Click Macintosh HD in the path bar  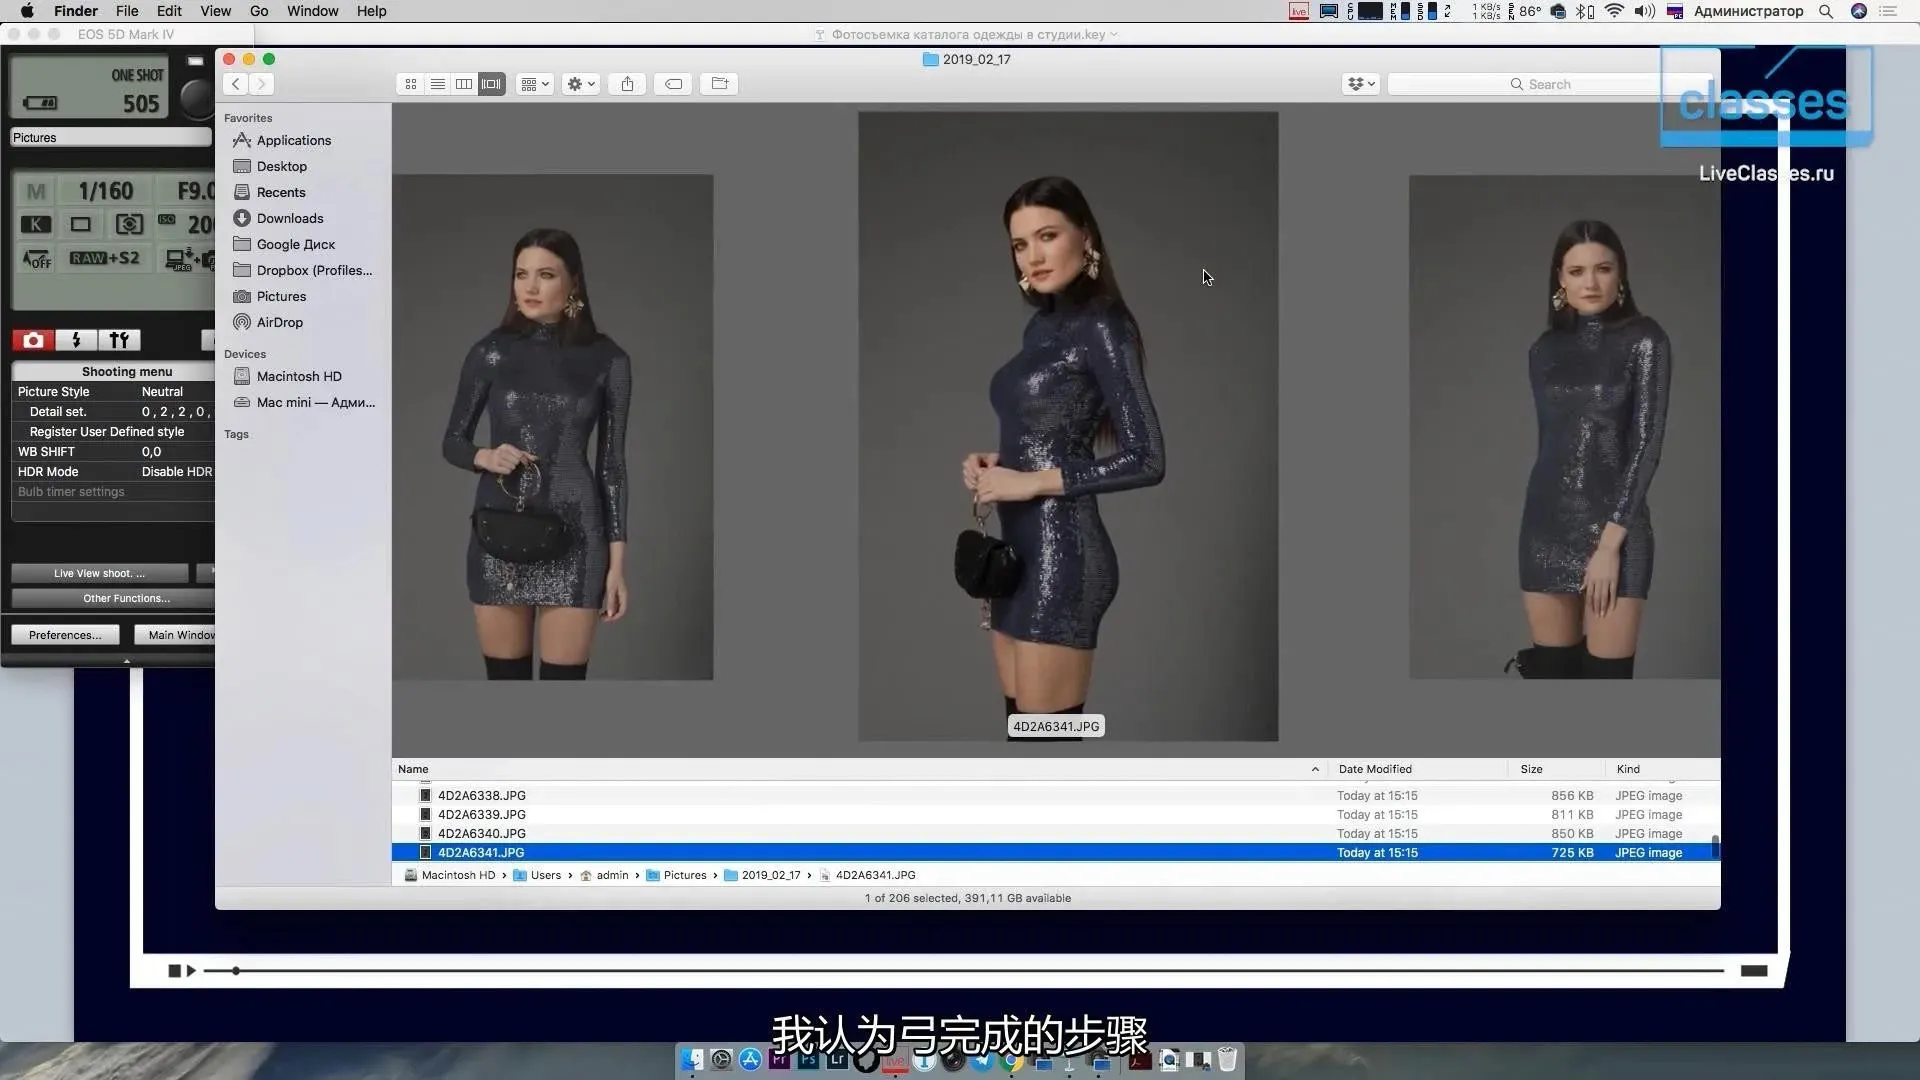[x=450, y=876]
